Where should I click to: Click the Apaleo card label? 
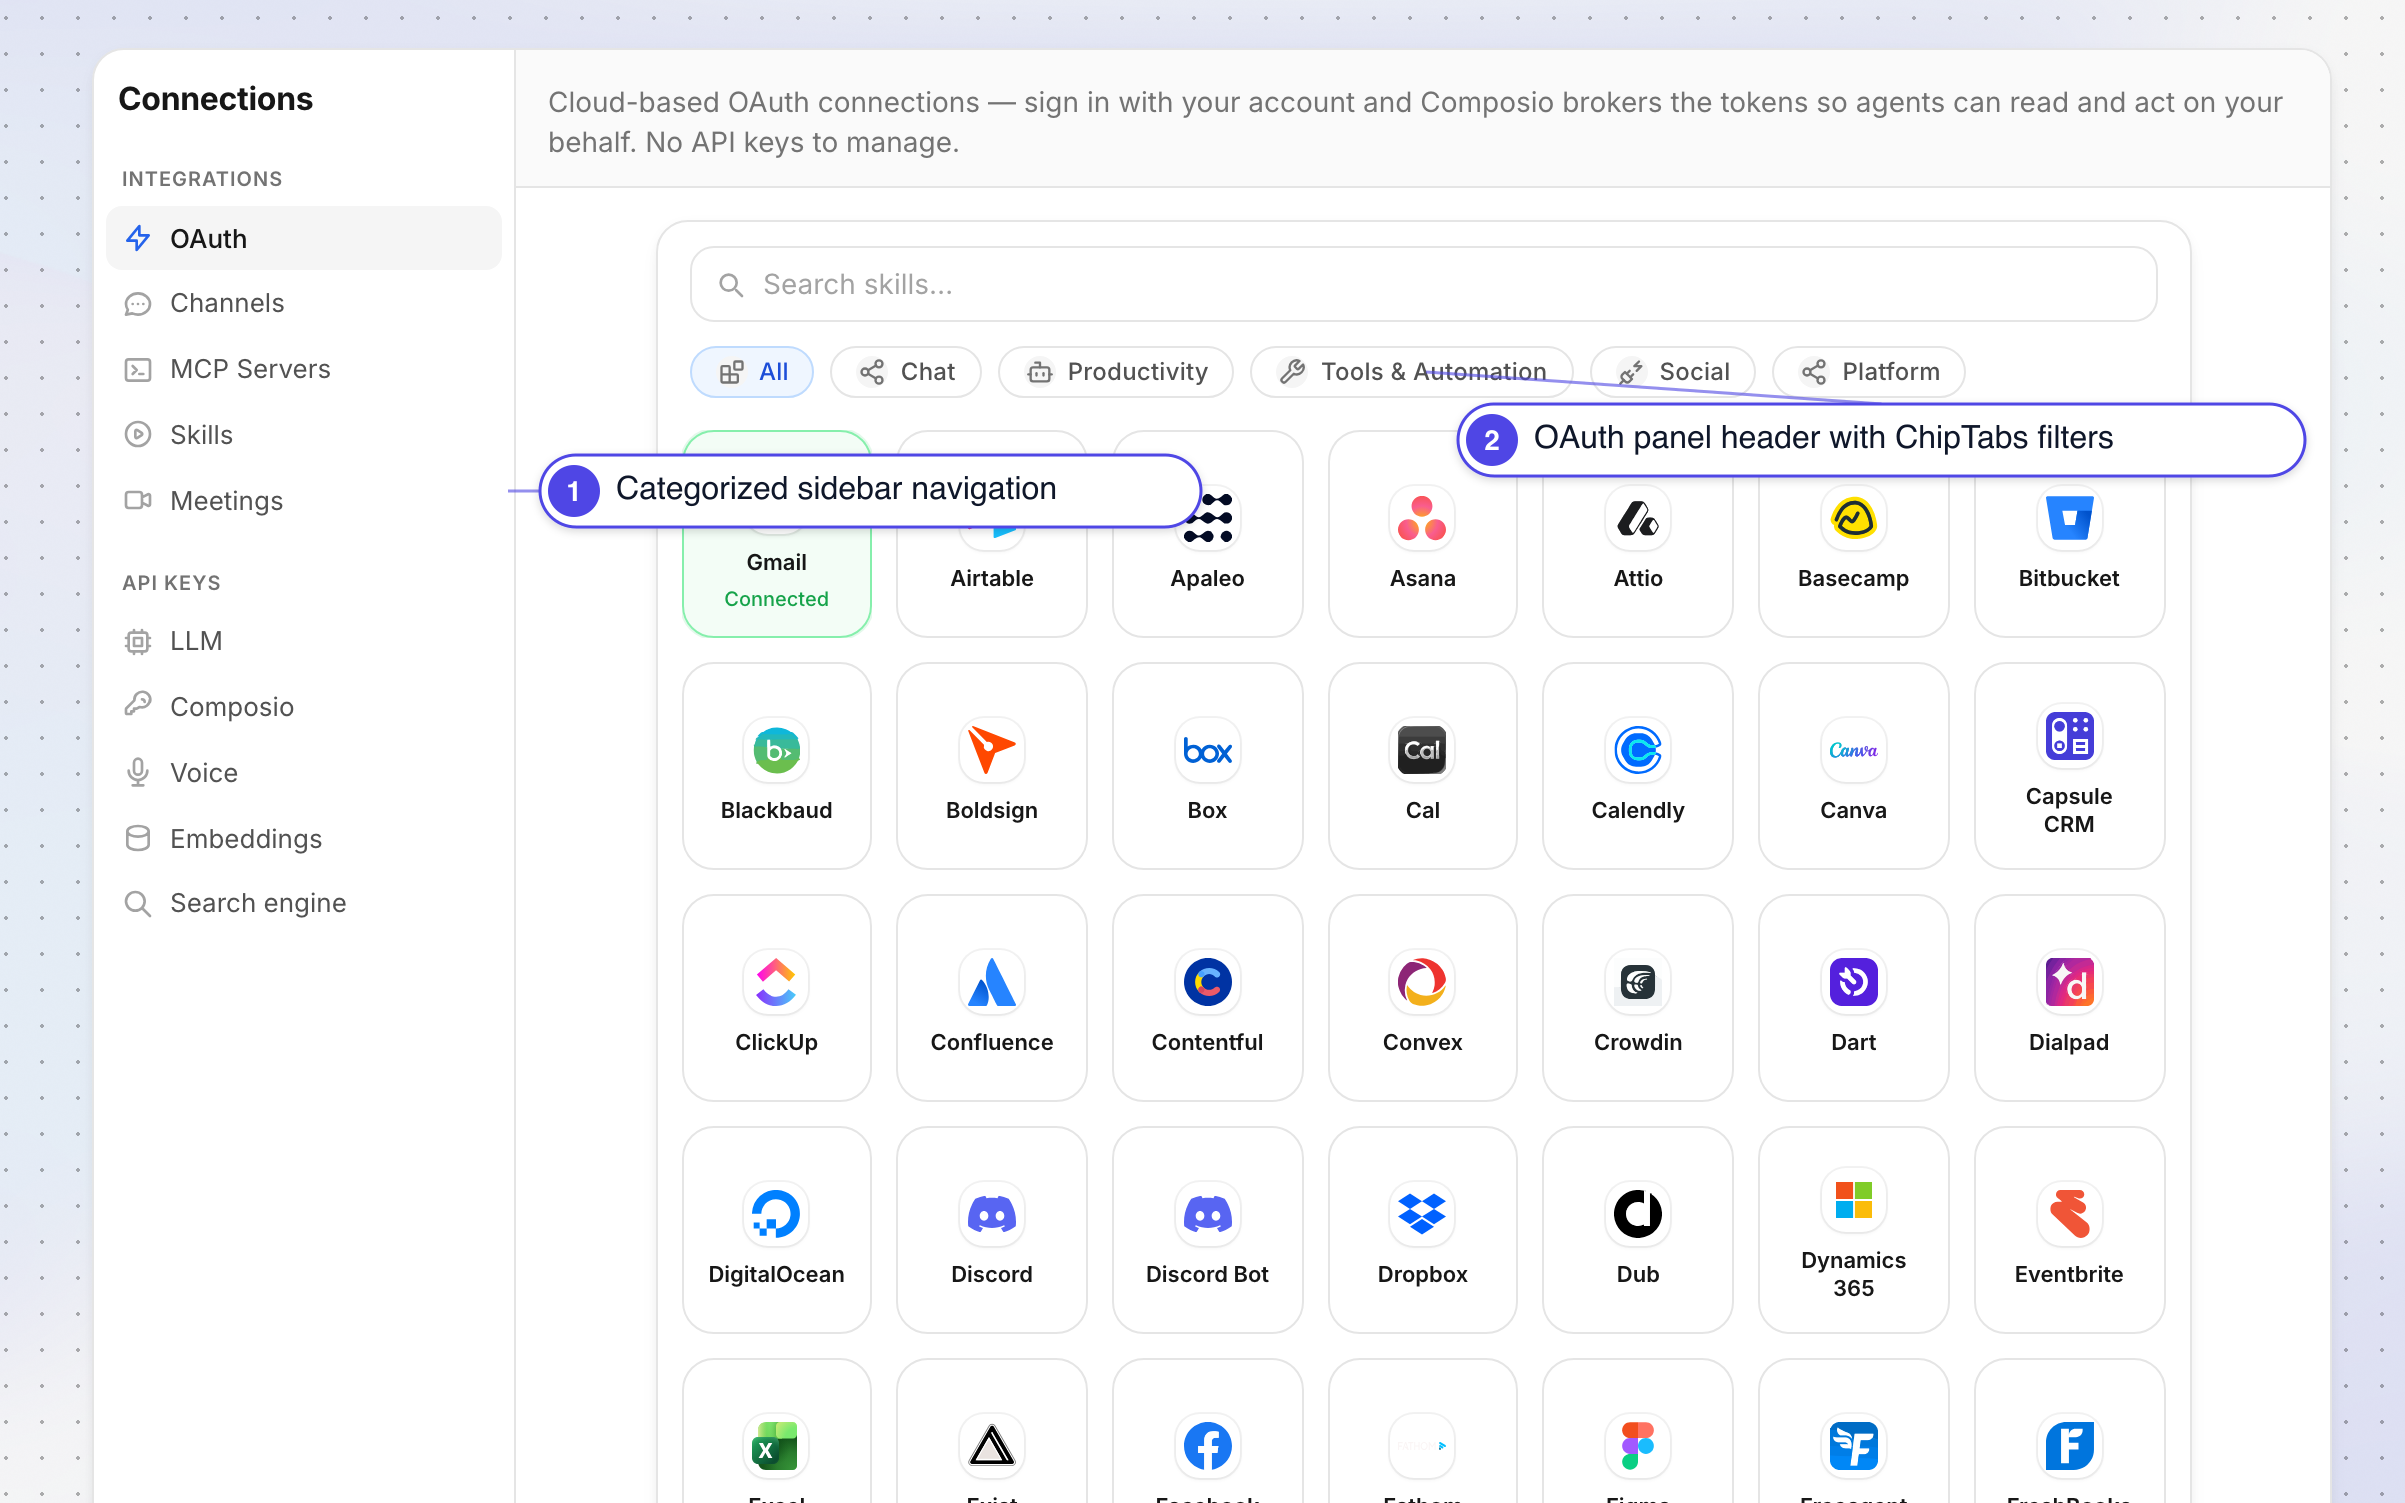1207,578
